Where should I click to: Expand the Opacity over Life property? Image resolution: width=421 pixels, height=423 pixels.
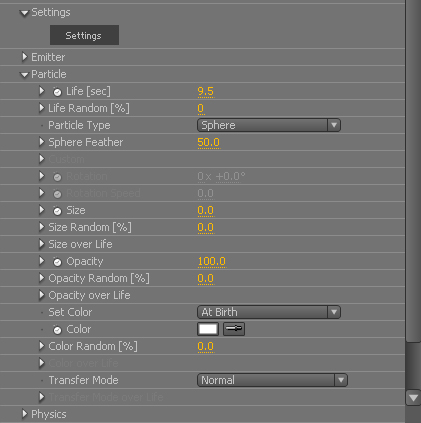tap(42, 295)
